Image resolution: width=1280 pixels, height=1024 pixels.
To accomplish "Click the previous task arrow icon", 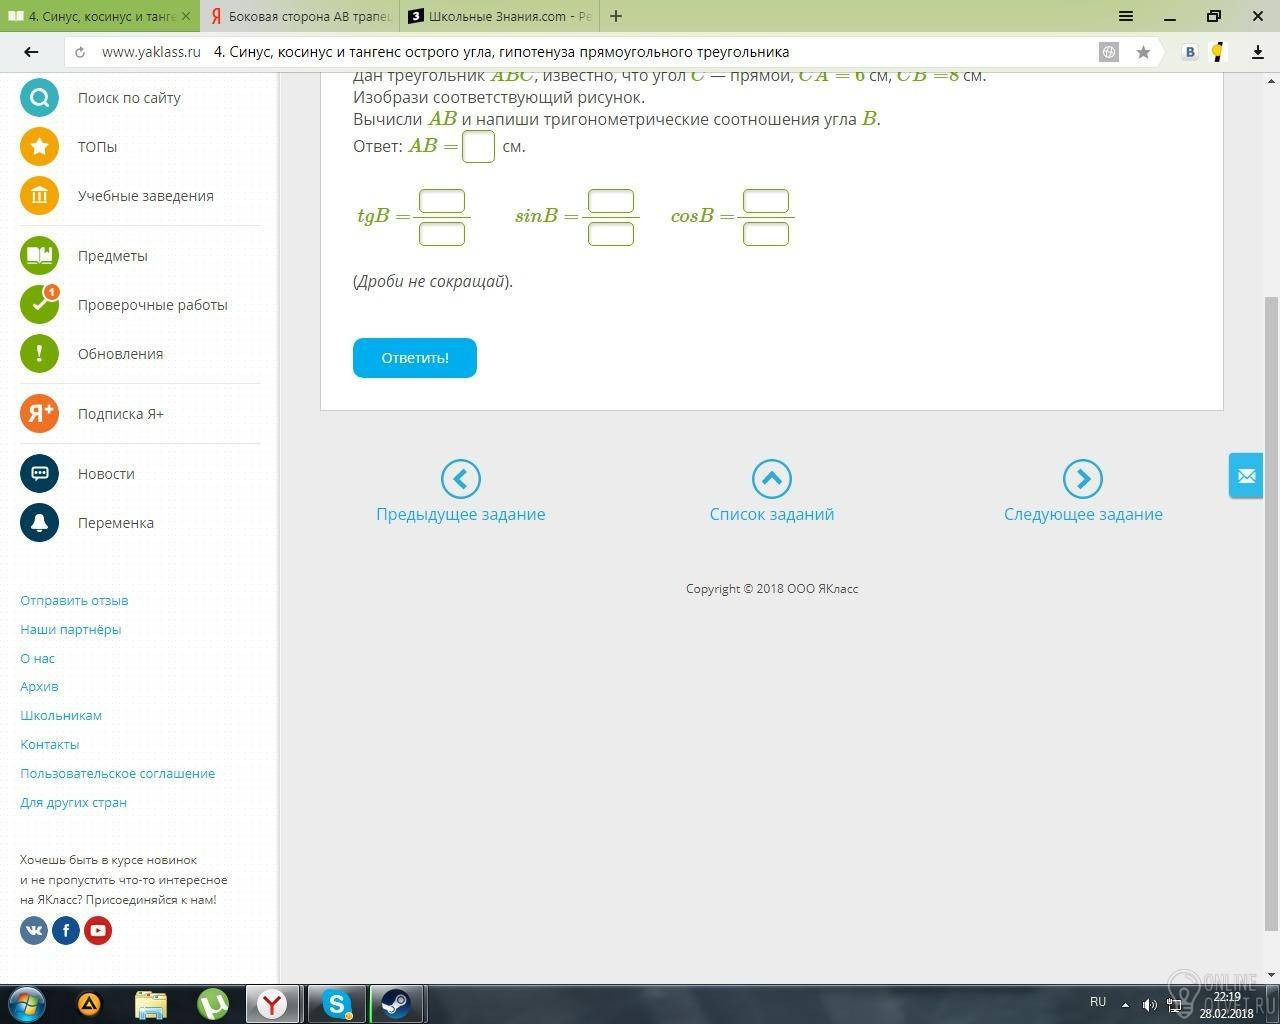I will coord(461,479).
